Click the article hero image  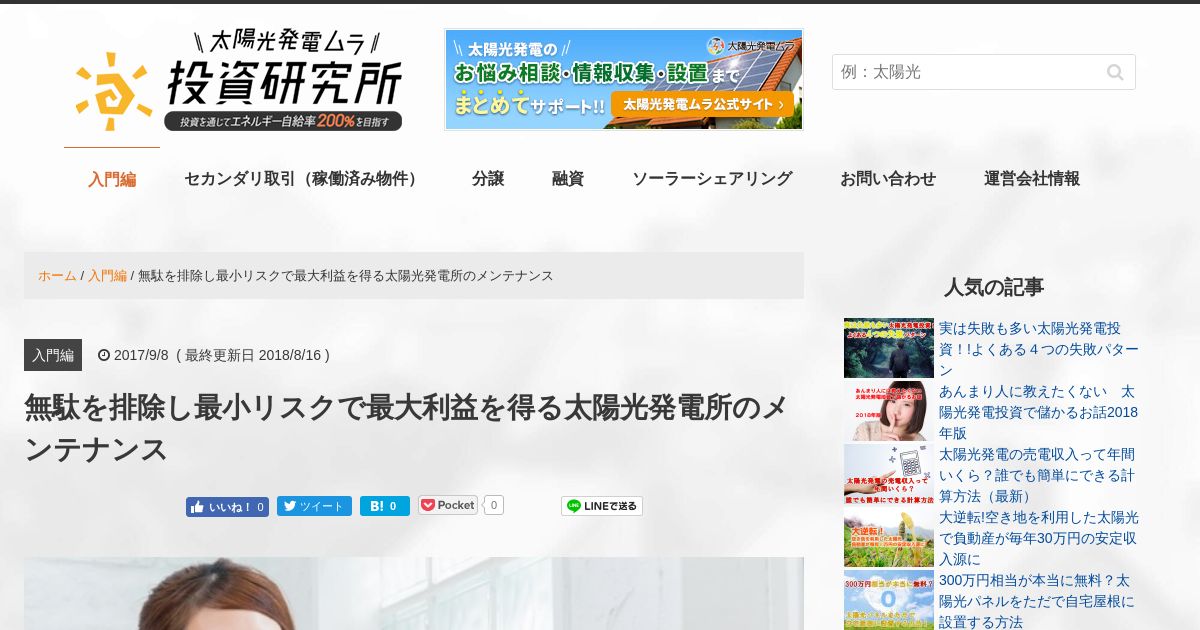pos(414,593)
